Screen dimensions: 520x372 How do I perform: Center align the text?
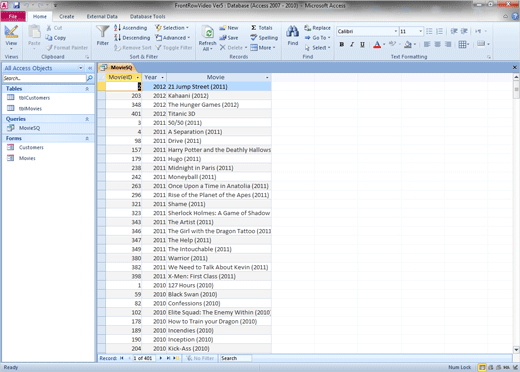(437, 44)
